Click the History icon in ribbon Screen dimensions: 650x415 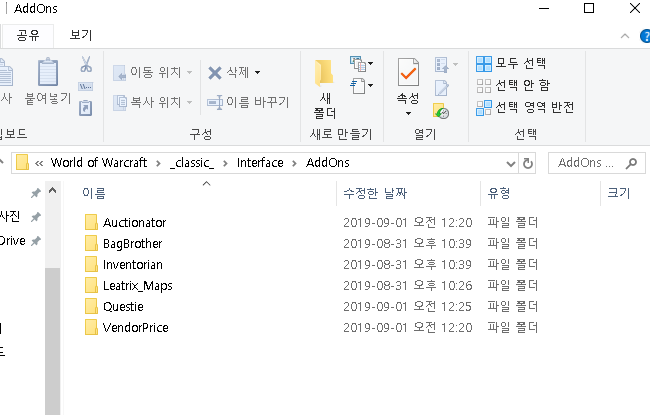tap(441, 111)
